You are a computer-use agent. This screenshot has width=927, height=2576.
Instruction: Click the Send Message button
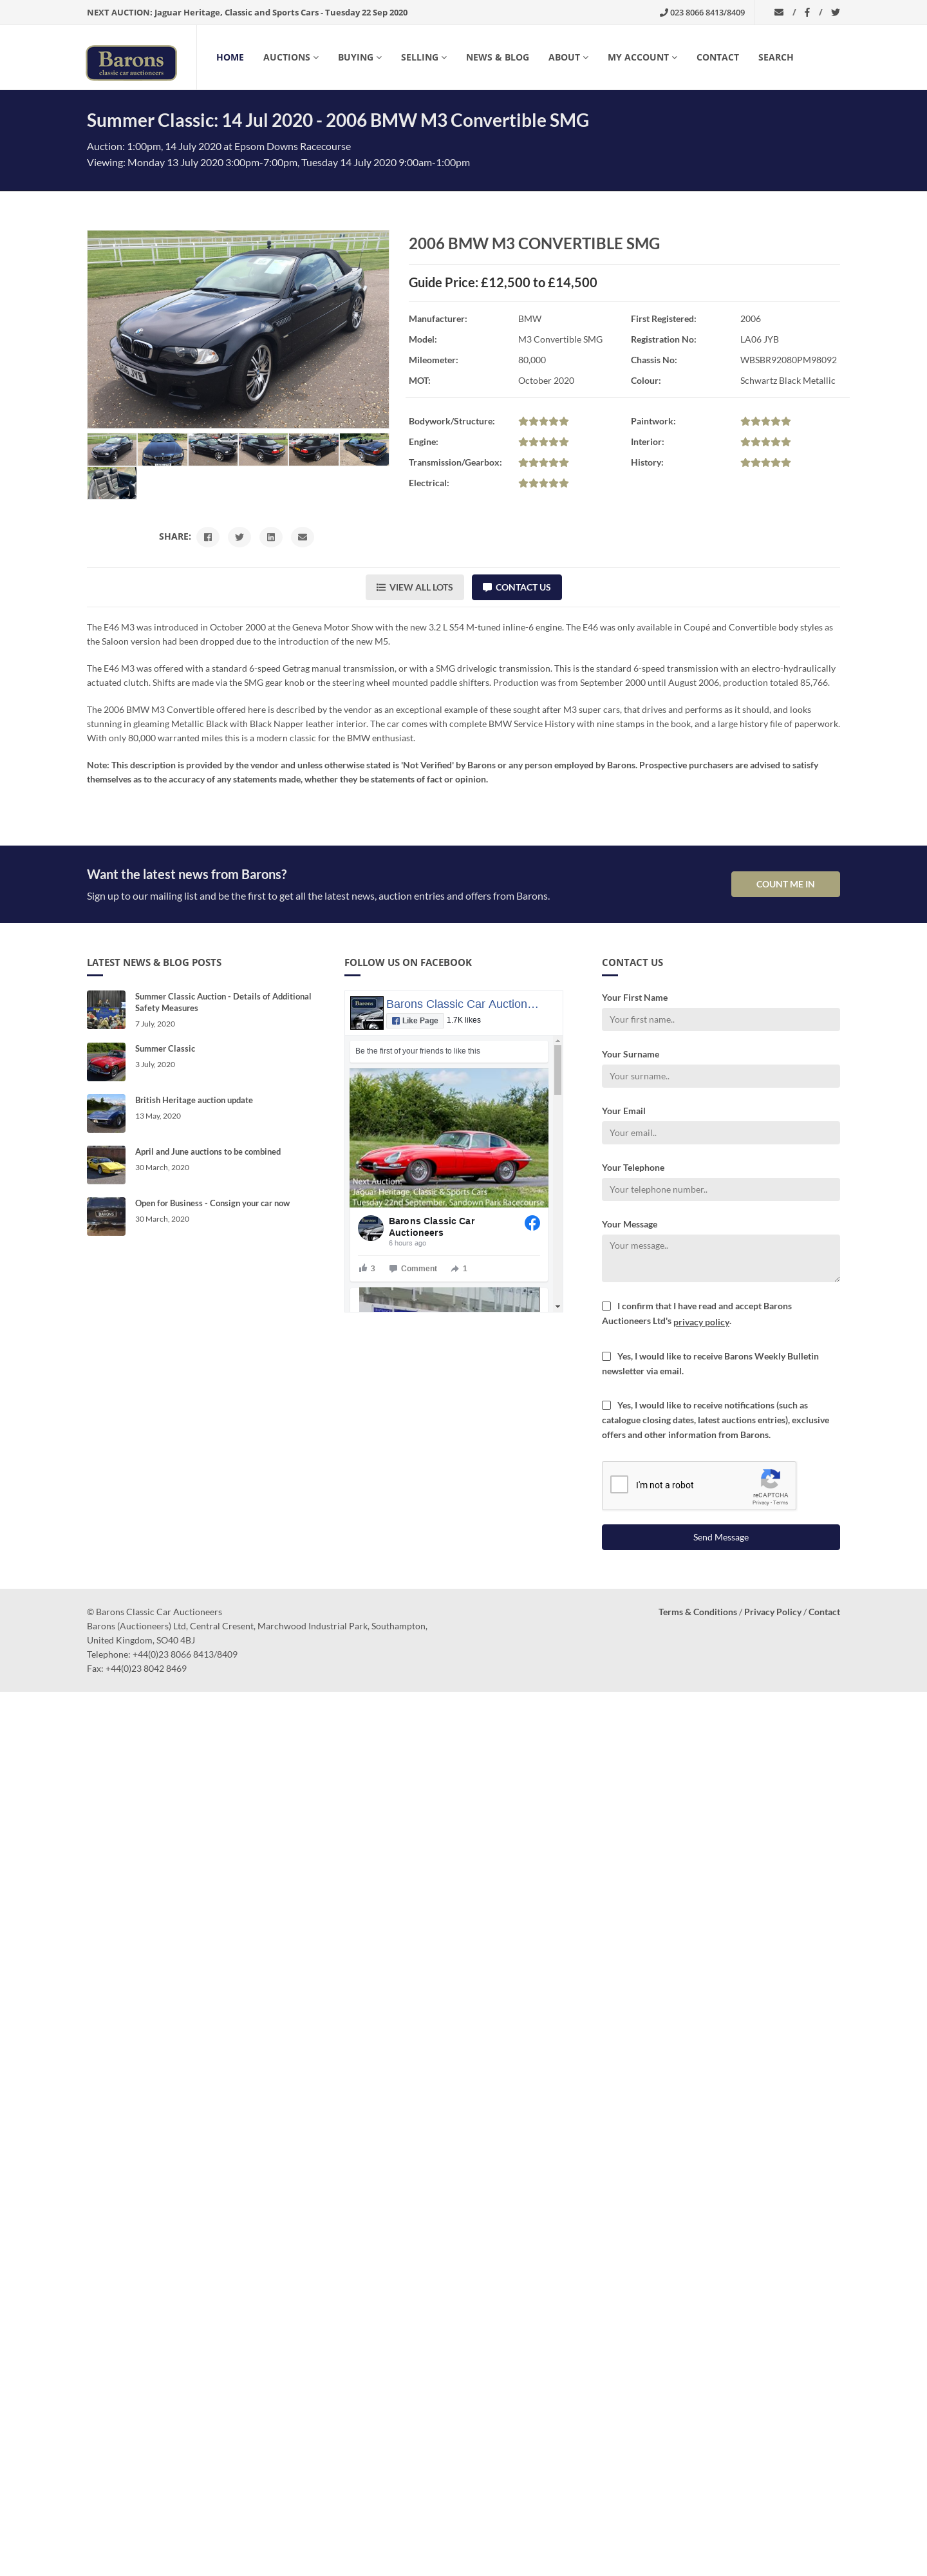[x=720, y=1537]
